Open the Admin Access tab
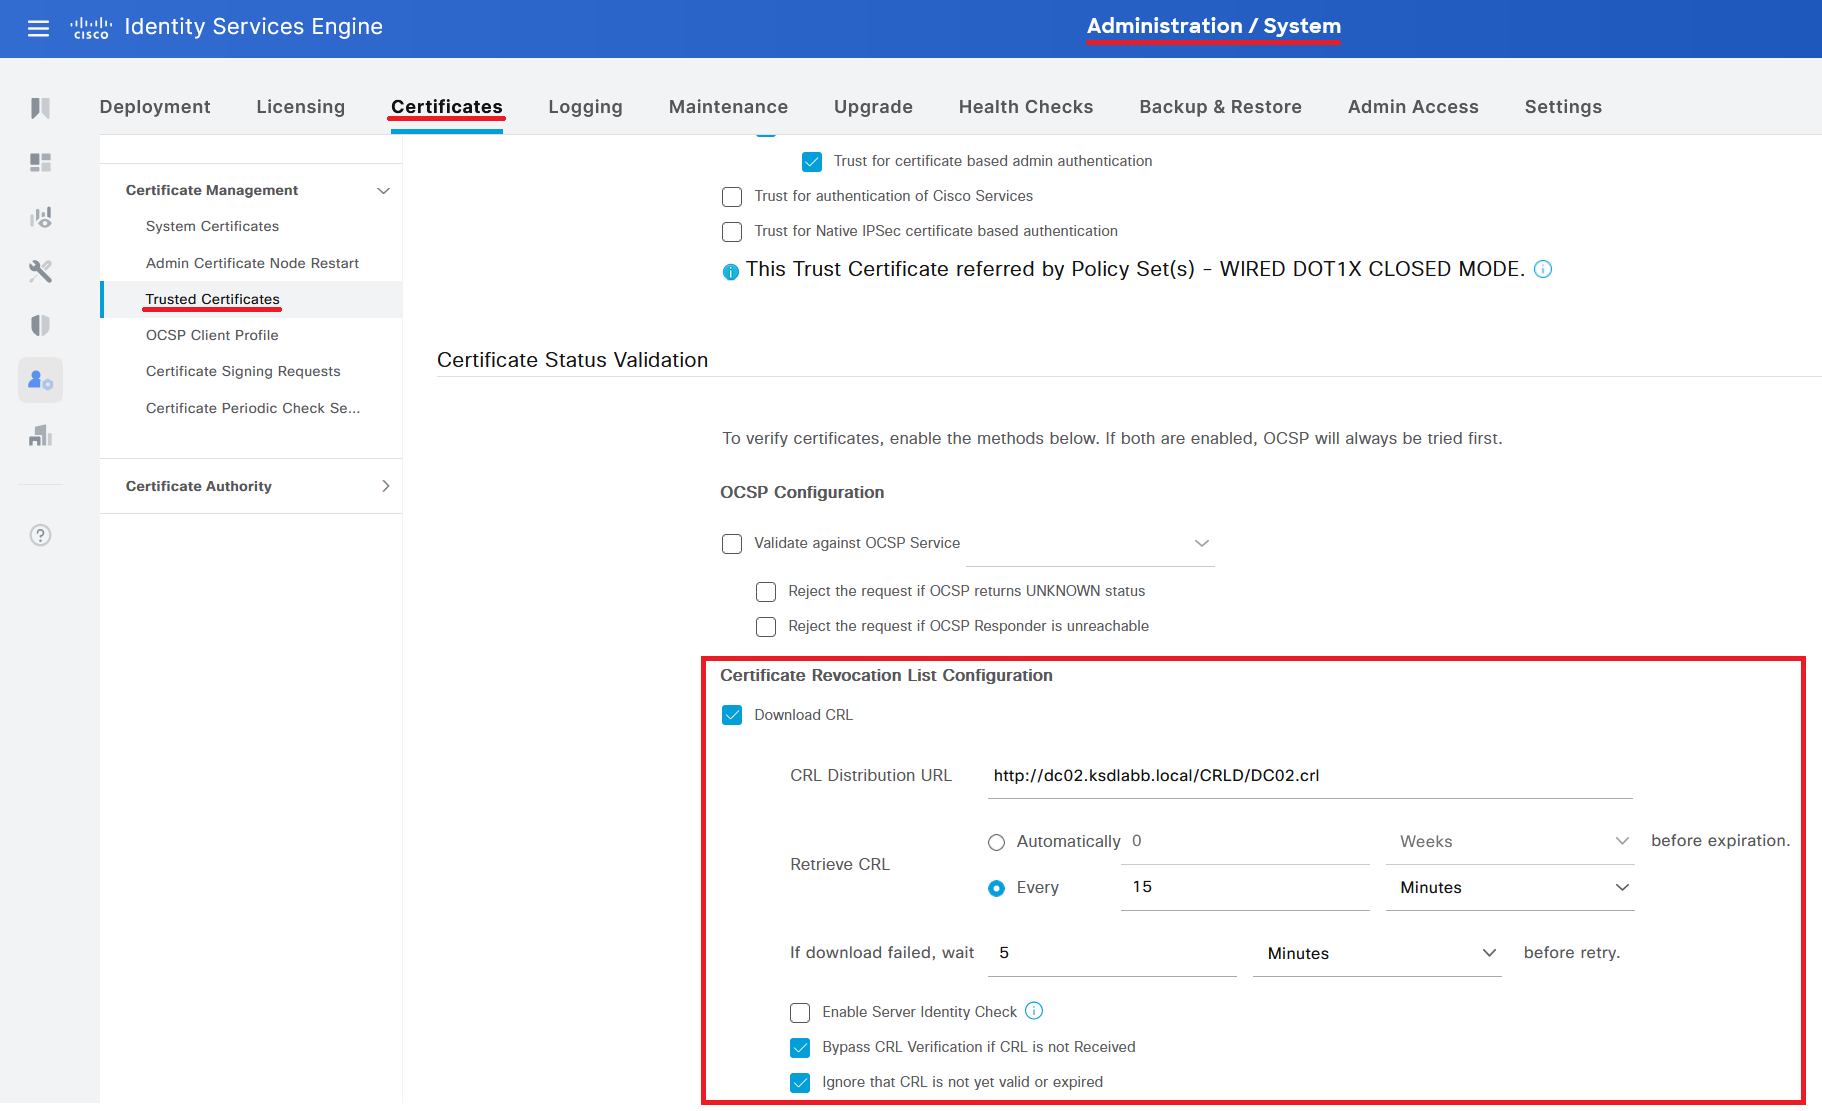 point(1413,107)
